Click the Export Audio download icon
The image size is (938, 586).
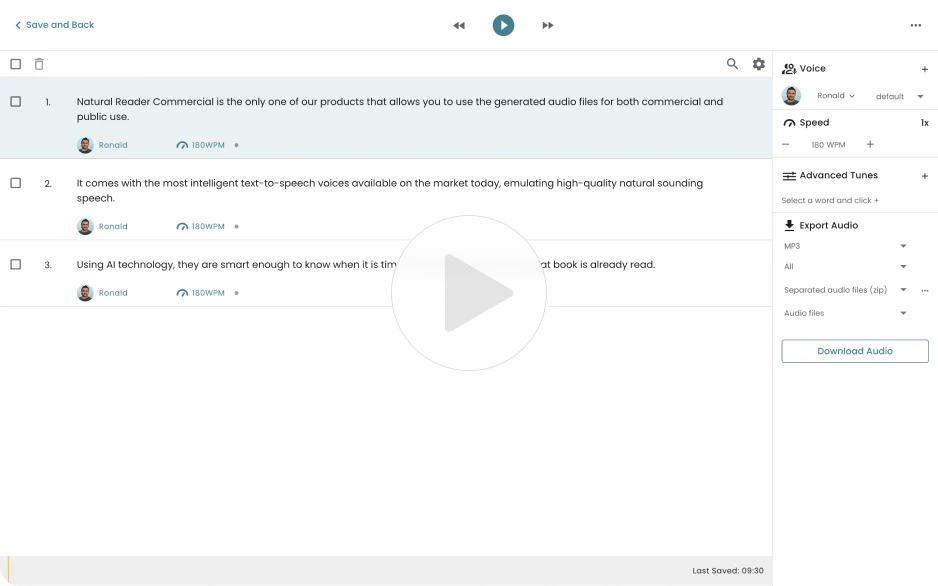(789, 225)
